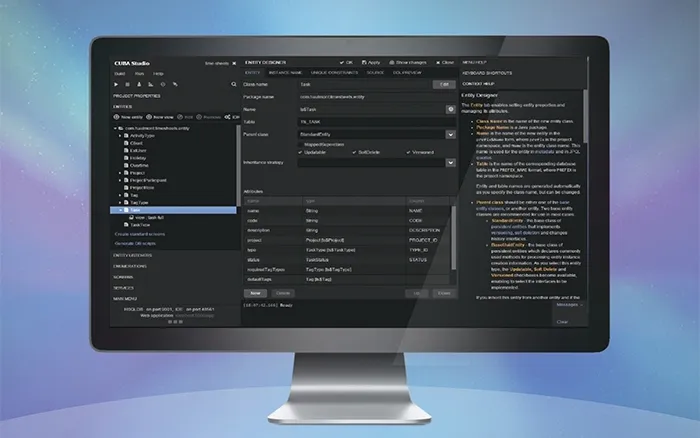This screenshot has height=438, width=700.
Task: Click the view task-full icon
Action: point(132,217)
